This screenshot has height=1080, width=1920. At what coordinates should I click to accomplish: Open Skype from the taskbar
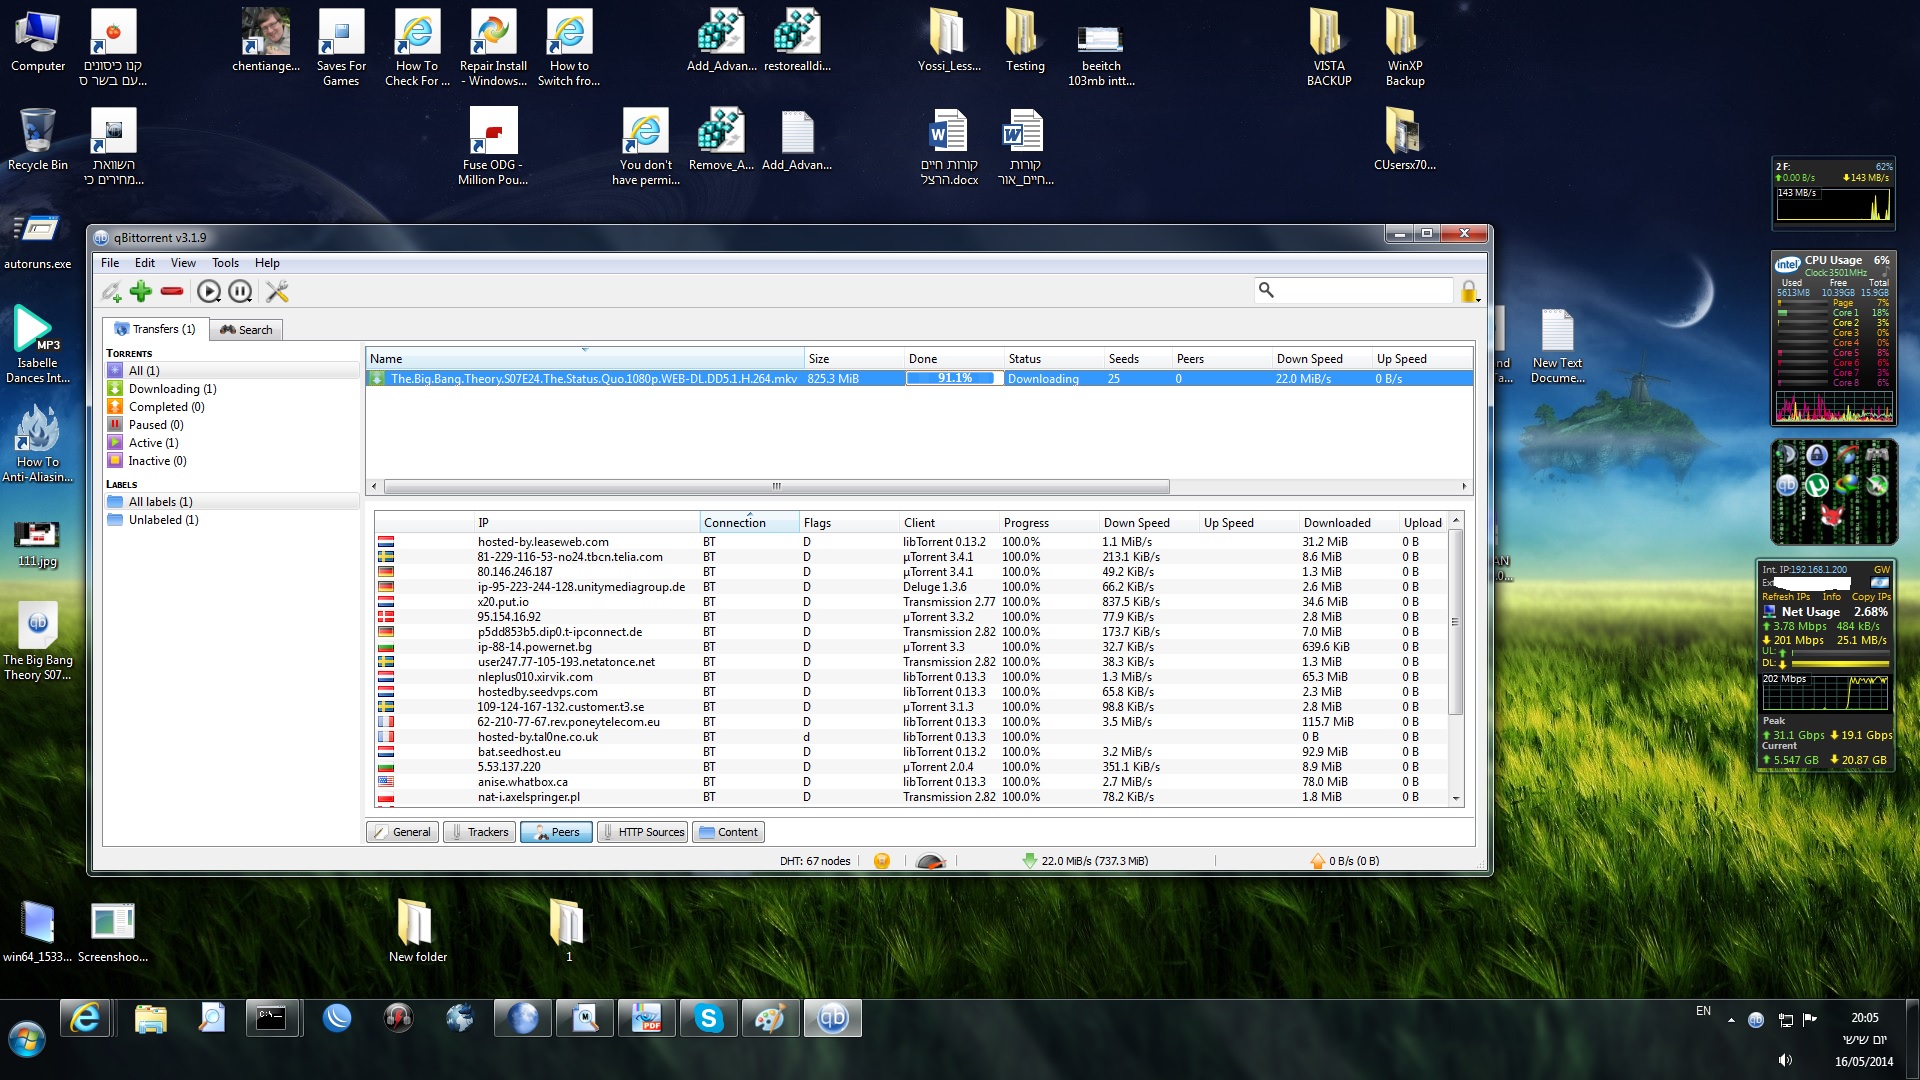pos(709,1019)
